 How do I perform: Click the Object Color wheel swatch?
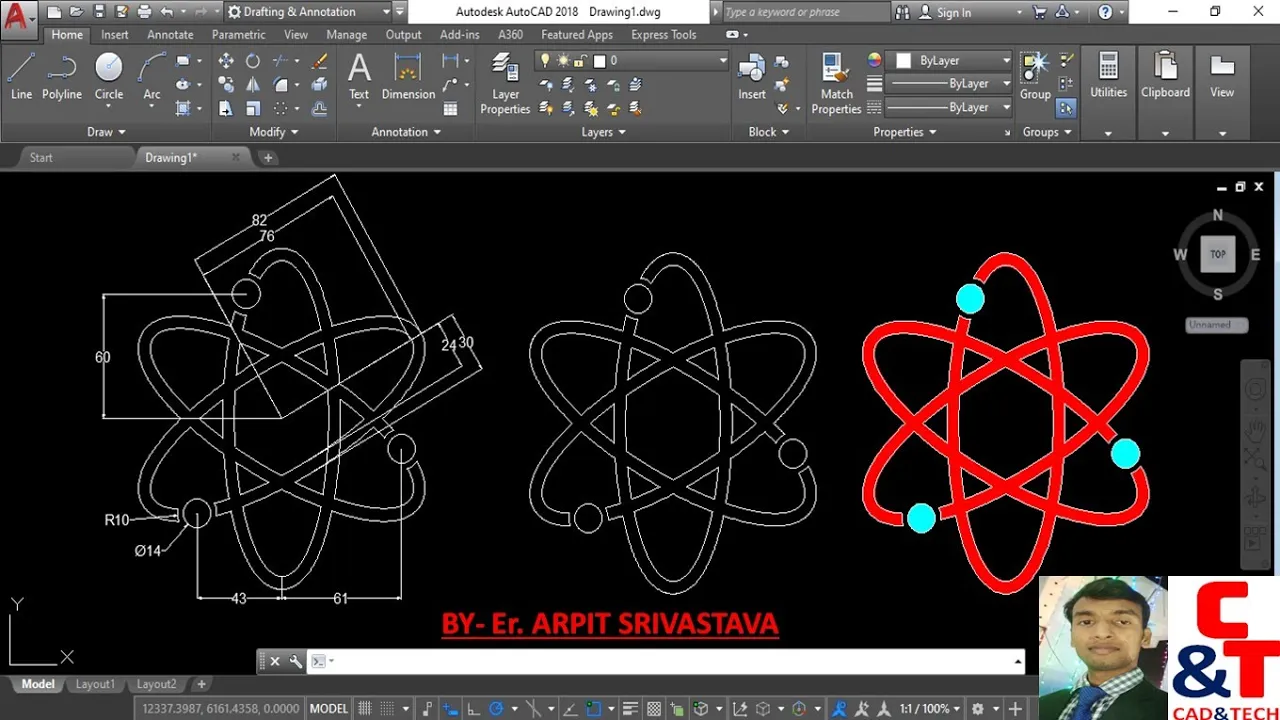pos(874,61)
